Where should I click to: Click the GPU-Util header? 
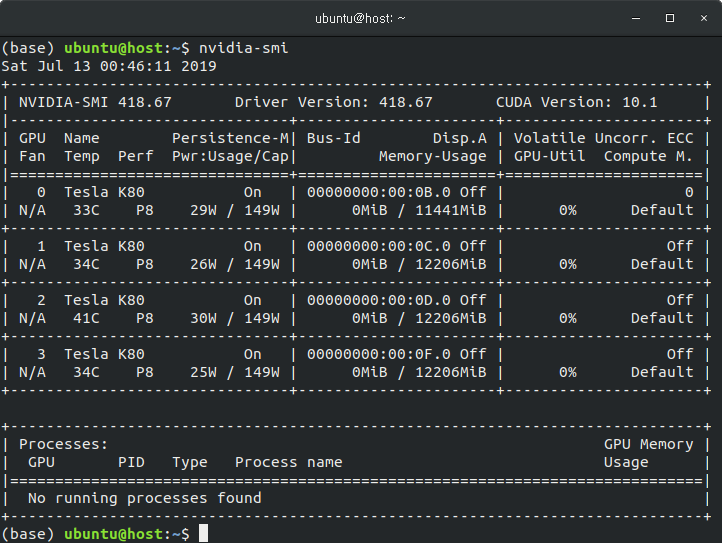coord(550,156)
